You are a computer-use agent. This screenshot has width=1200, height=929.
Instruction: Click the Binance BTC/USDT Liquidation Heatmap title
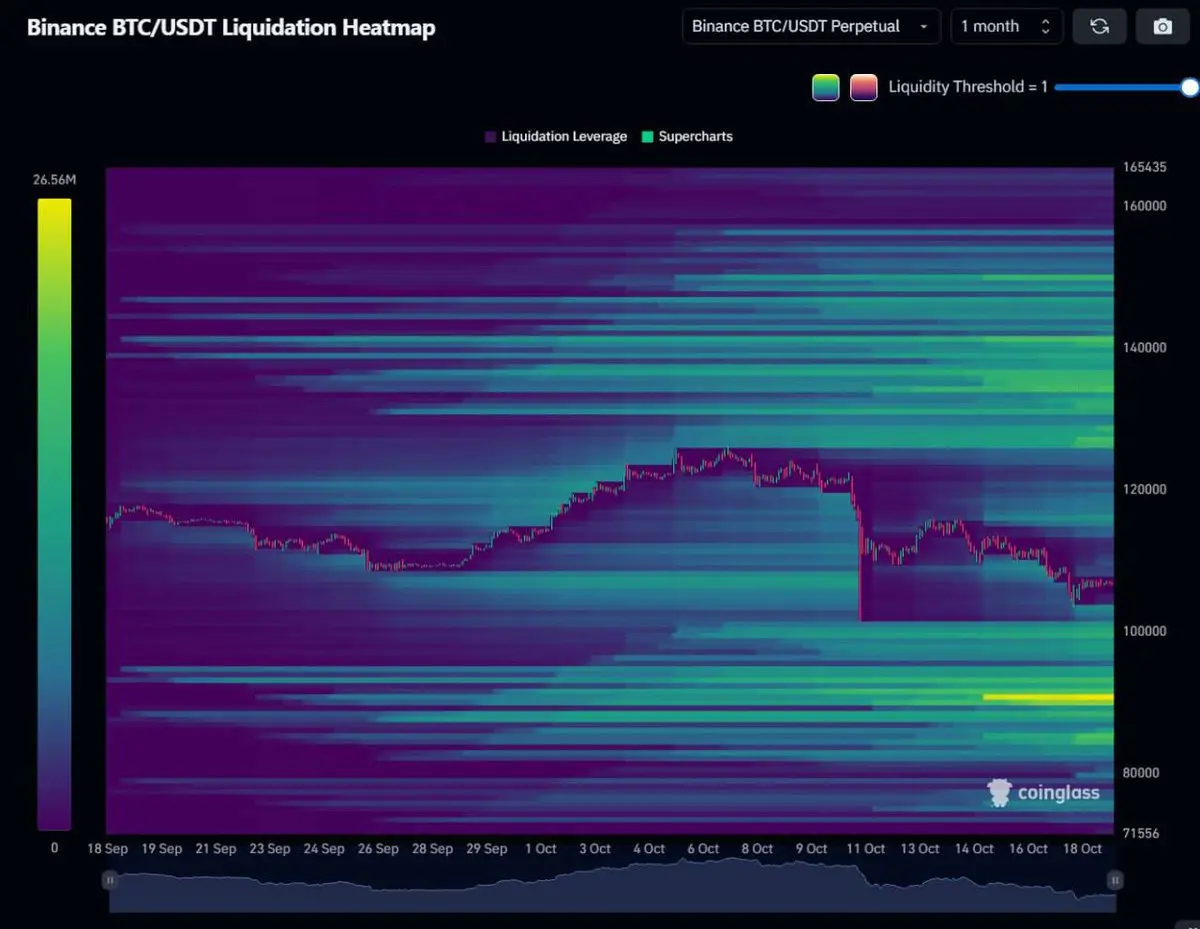pos(231,28)
